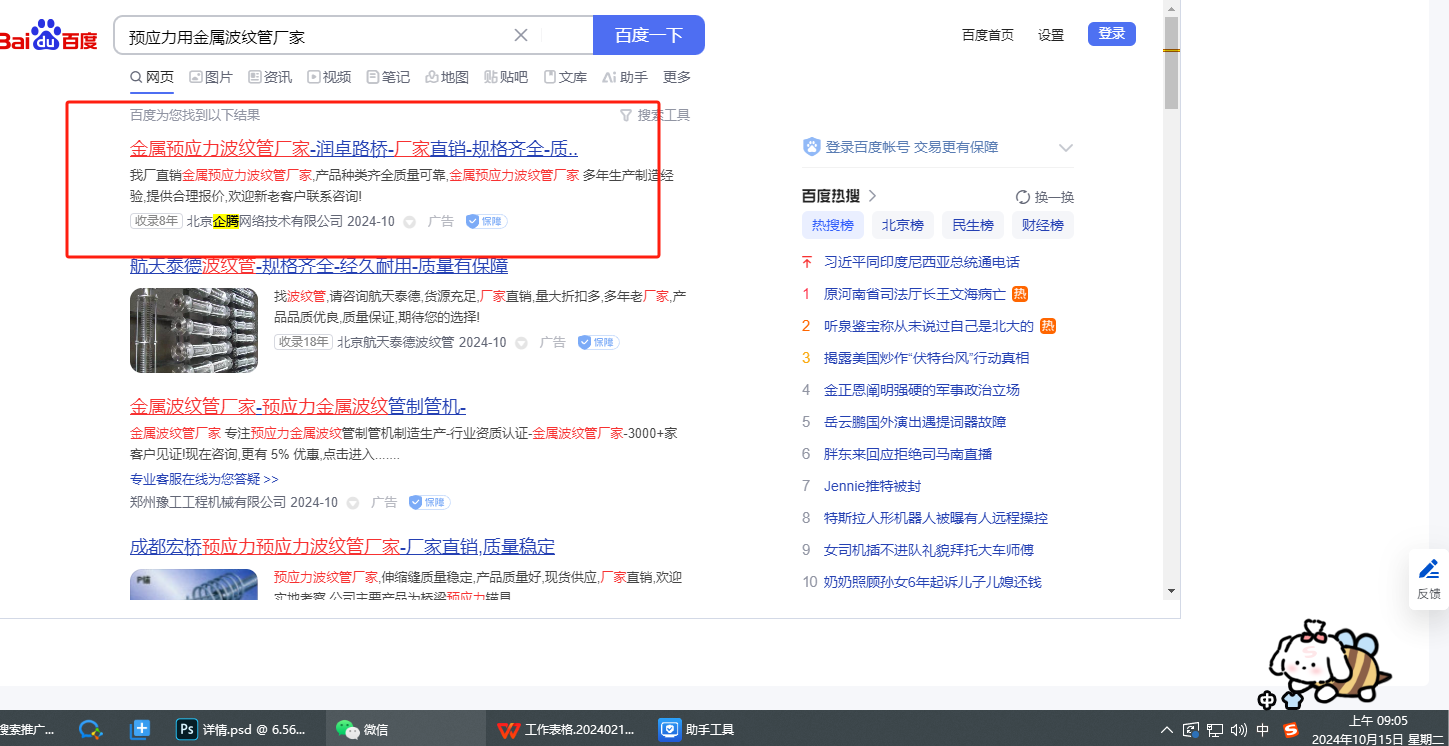Click the 保障 badge on first result

[x=486, y=221]
